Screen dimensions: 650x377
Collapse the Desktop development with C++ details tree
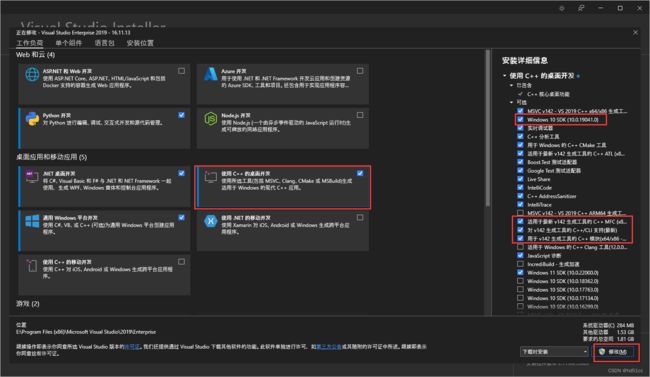[504, 75]
